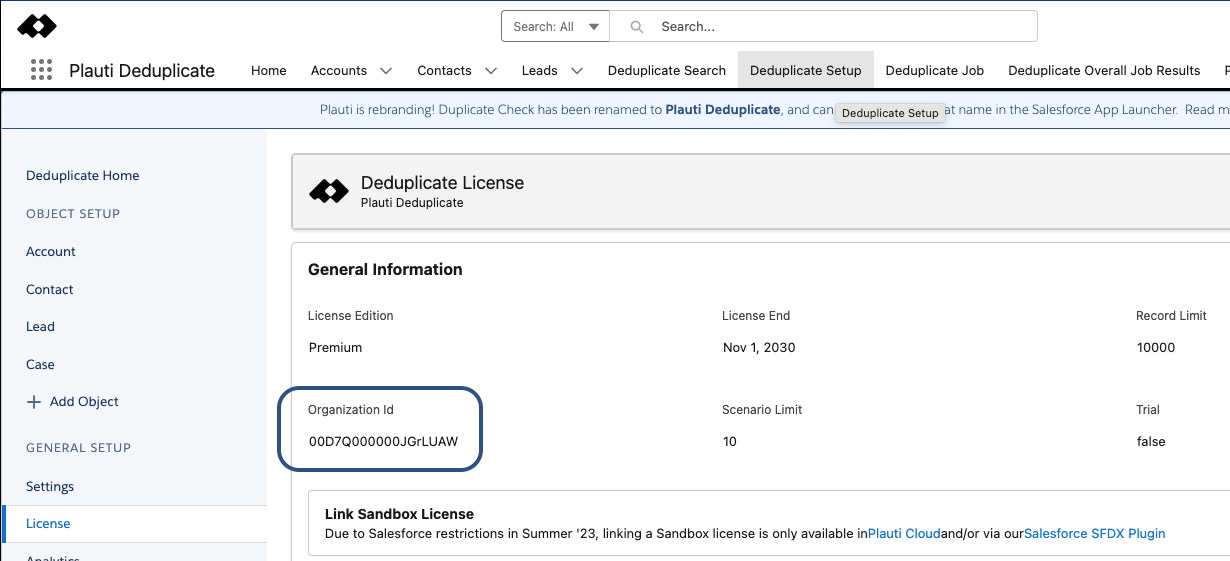The width and height of the screenshot is (1230, 561).
Task: Open the Search: All scope dropdown
Action: 555,27
